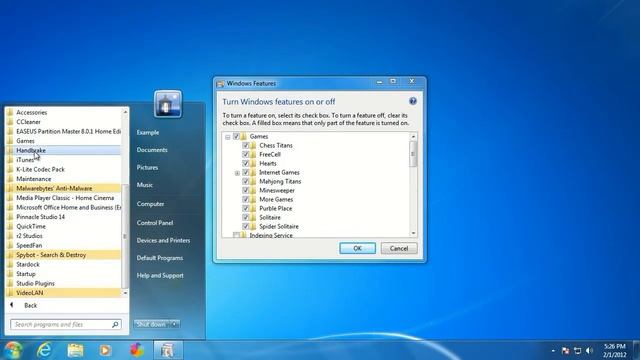Click the user account picture in Start menu
Image resolution: width=640 pixels, height=360 pixels.
(168, 104)
